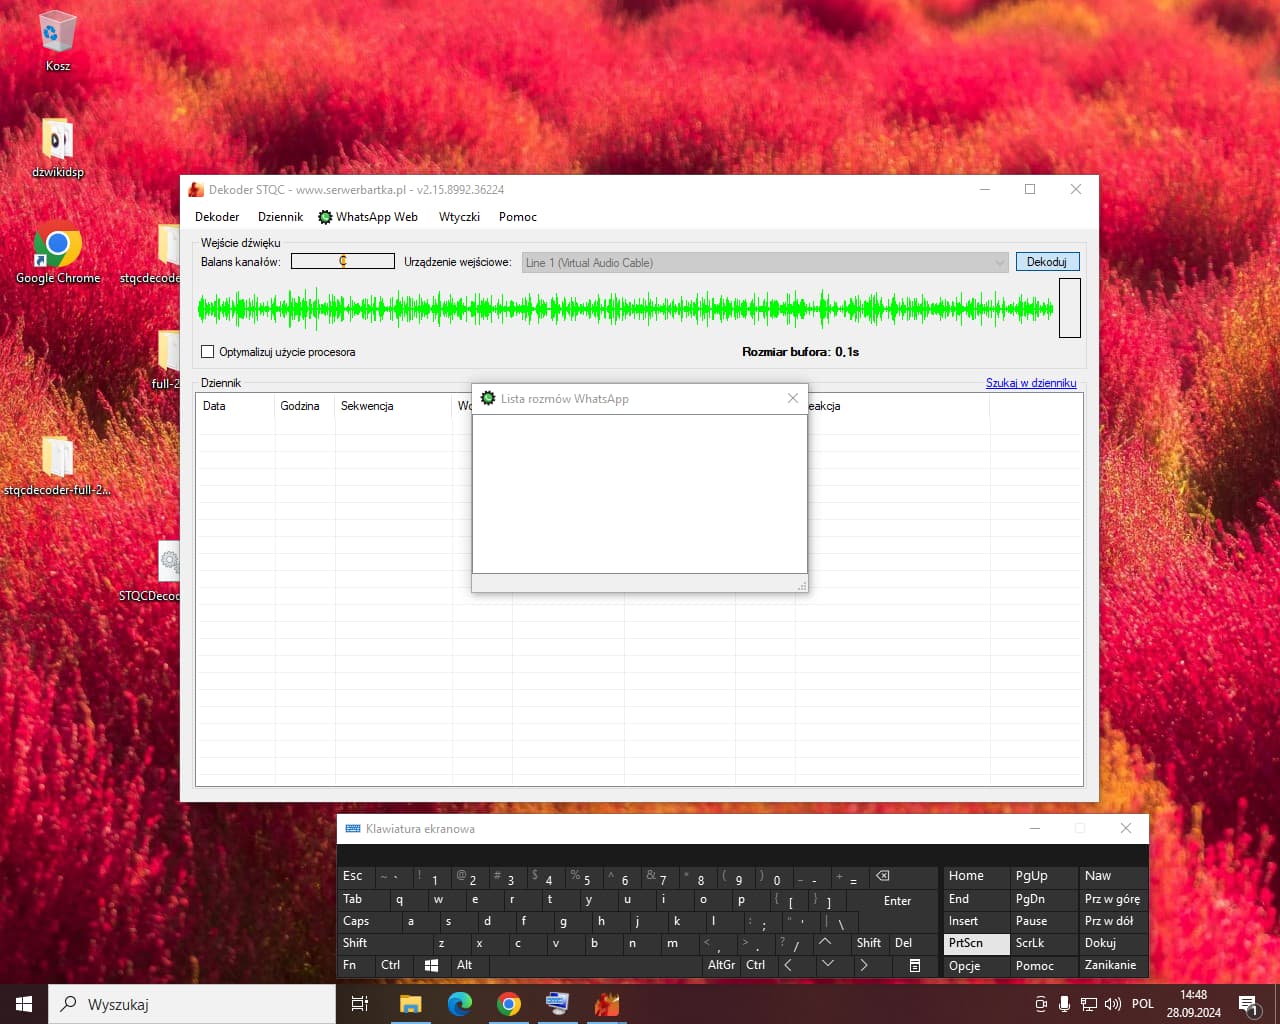Click the Dekoduj button
The image size is (1280, 1024).
1046,262
